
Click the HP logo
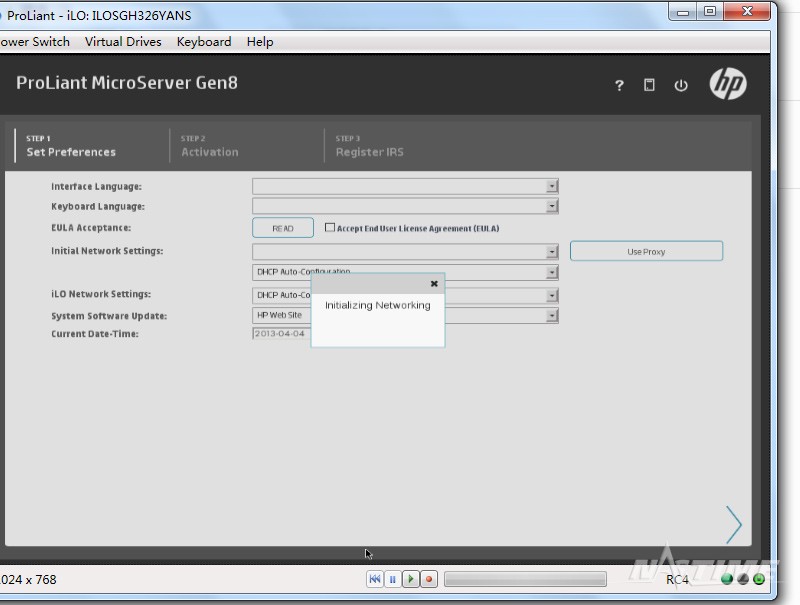(x=728, y=84)
